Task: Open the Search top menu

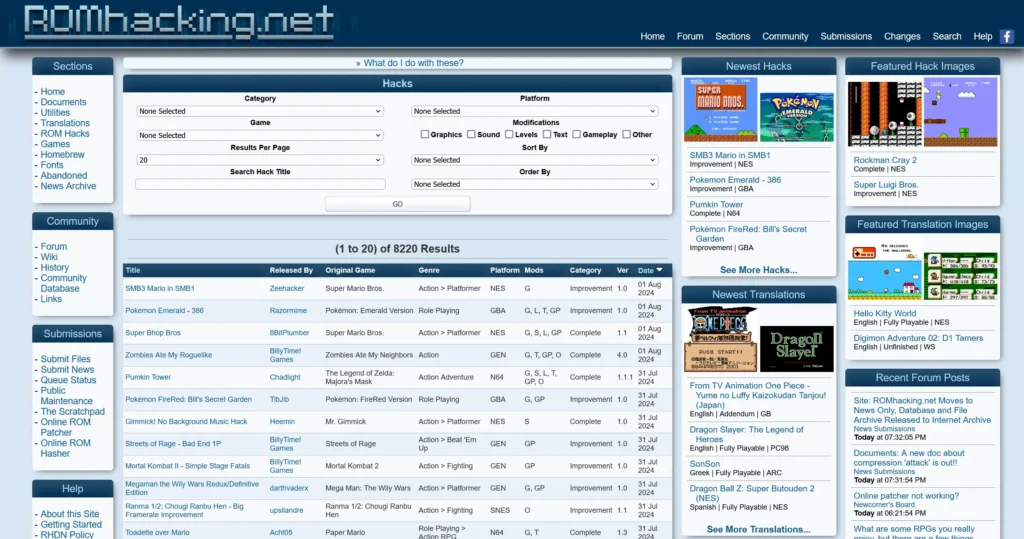Action: point(946,37)
